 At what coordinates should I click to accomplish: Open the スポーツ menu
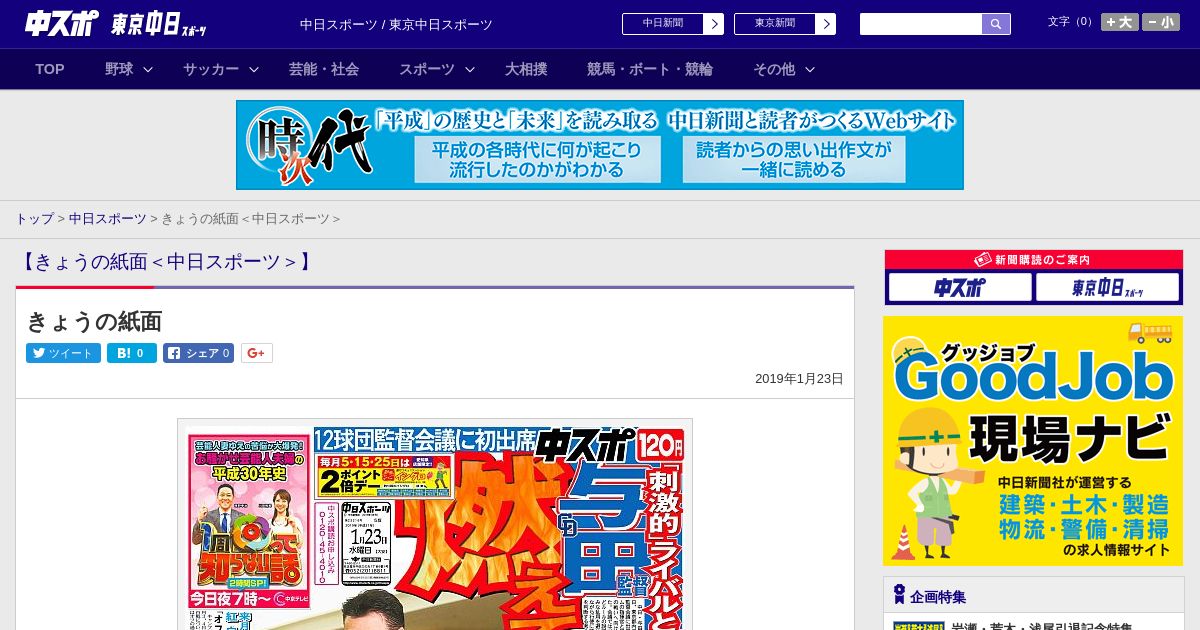pyautogui.click(x=427, y=69)
